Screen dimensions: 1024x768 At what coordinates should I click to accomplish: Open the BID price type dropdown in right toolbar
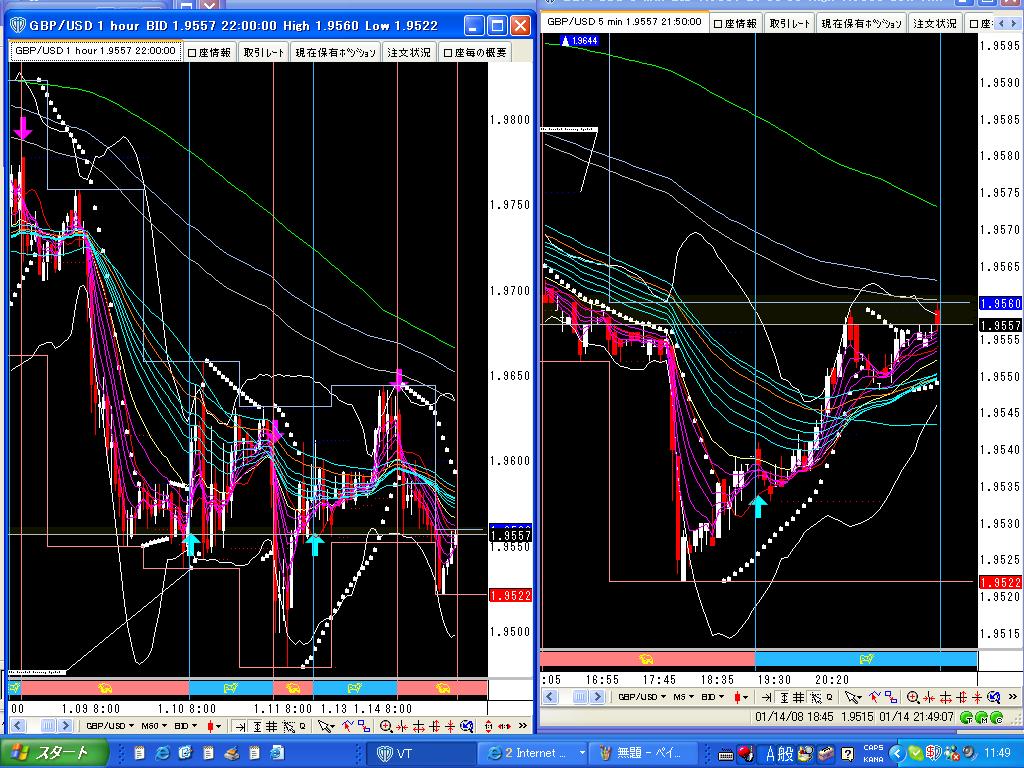pyautogui.click(x=712, y=697)
